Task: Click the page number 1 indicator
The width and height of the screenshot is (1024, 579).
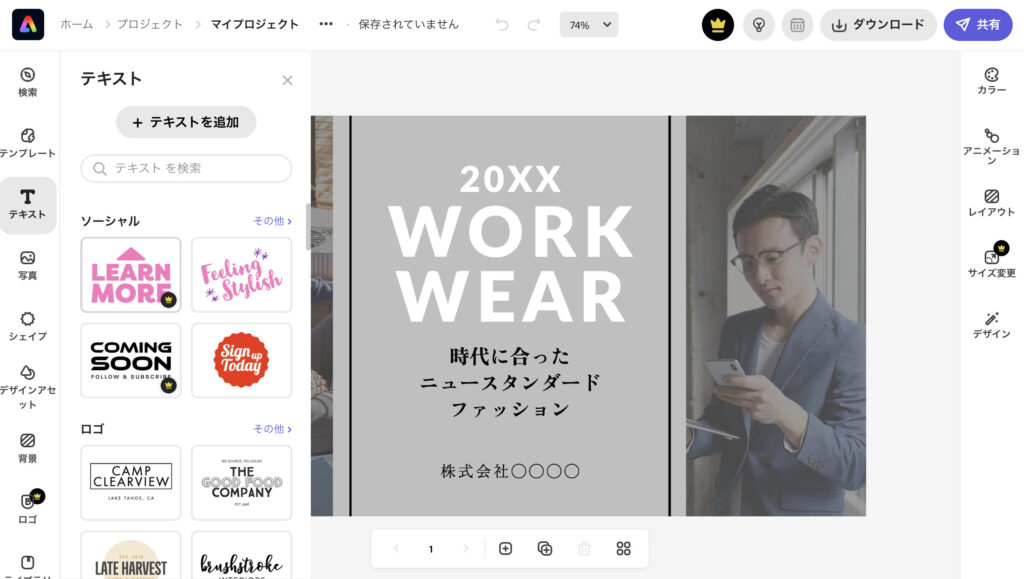Action: pos(431,549)
